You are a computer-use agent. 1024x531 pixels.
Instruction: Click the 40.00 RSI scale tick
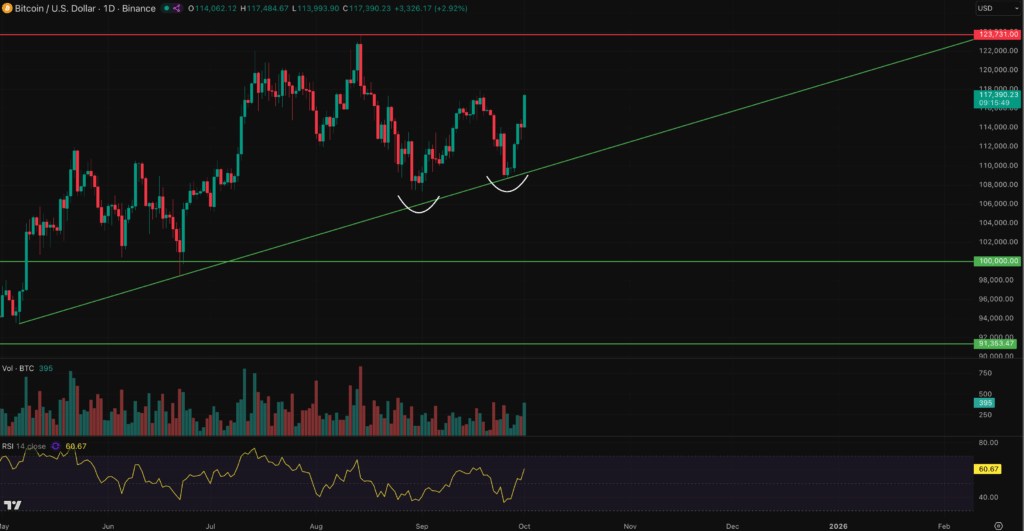click(x=989, y=497)
